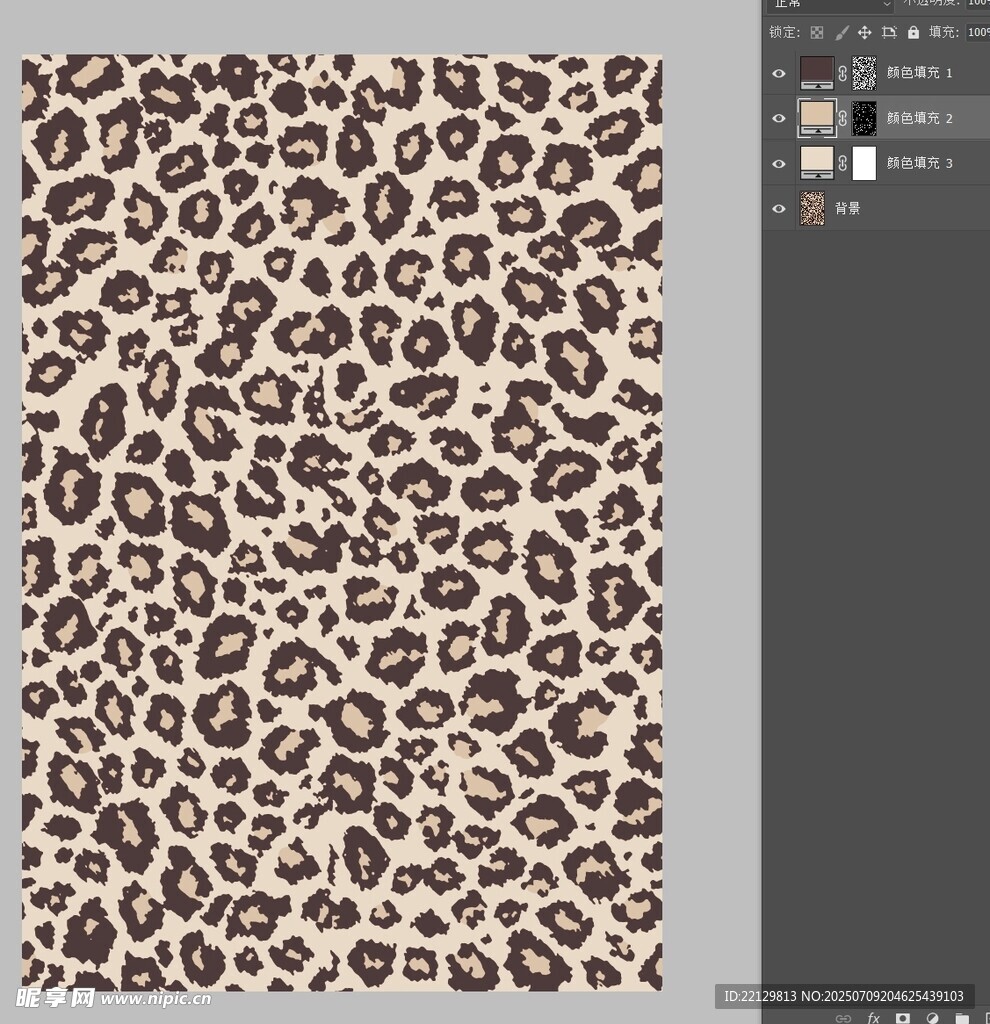Hide the 颜色填充 1 layer

(x=779, y=73)
